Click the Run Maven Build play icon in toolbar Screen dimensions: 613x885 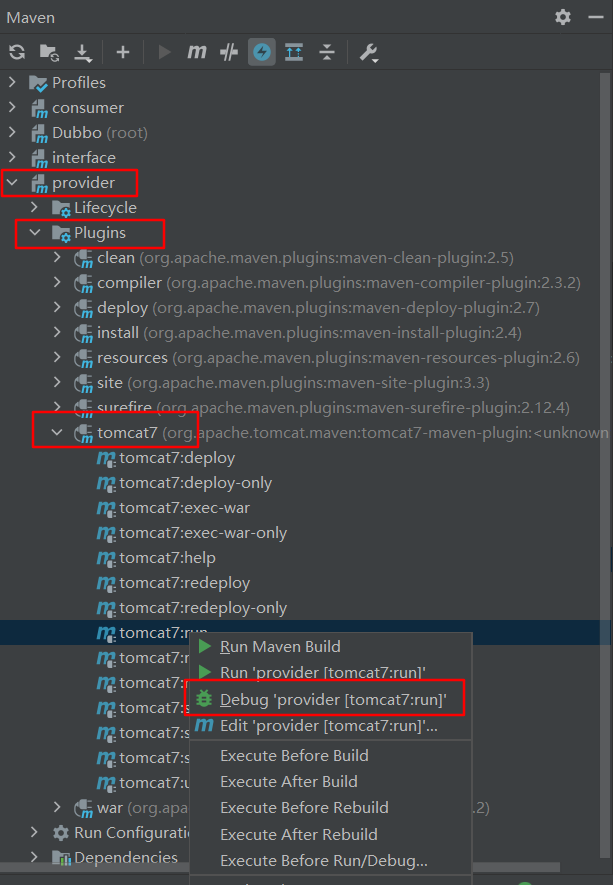(164, 52)
